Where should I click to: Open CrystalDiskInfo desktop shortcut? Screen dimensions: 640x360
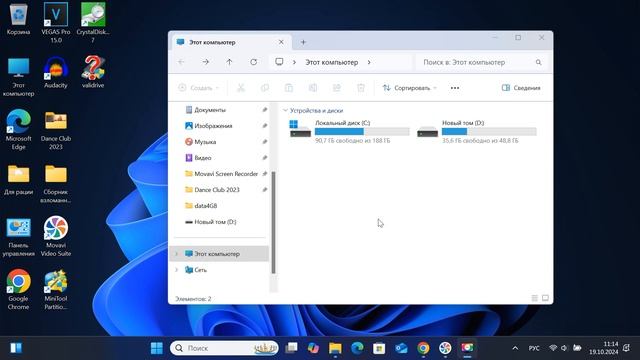[93, 22]
